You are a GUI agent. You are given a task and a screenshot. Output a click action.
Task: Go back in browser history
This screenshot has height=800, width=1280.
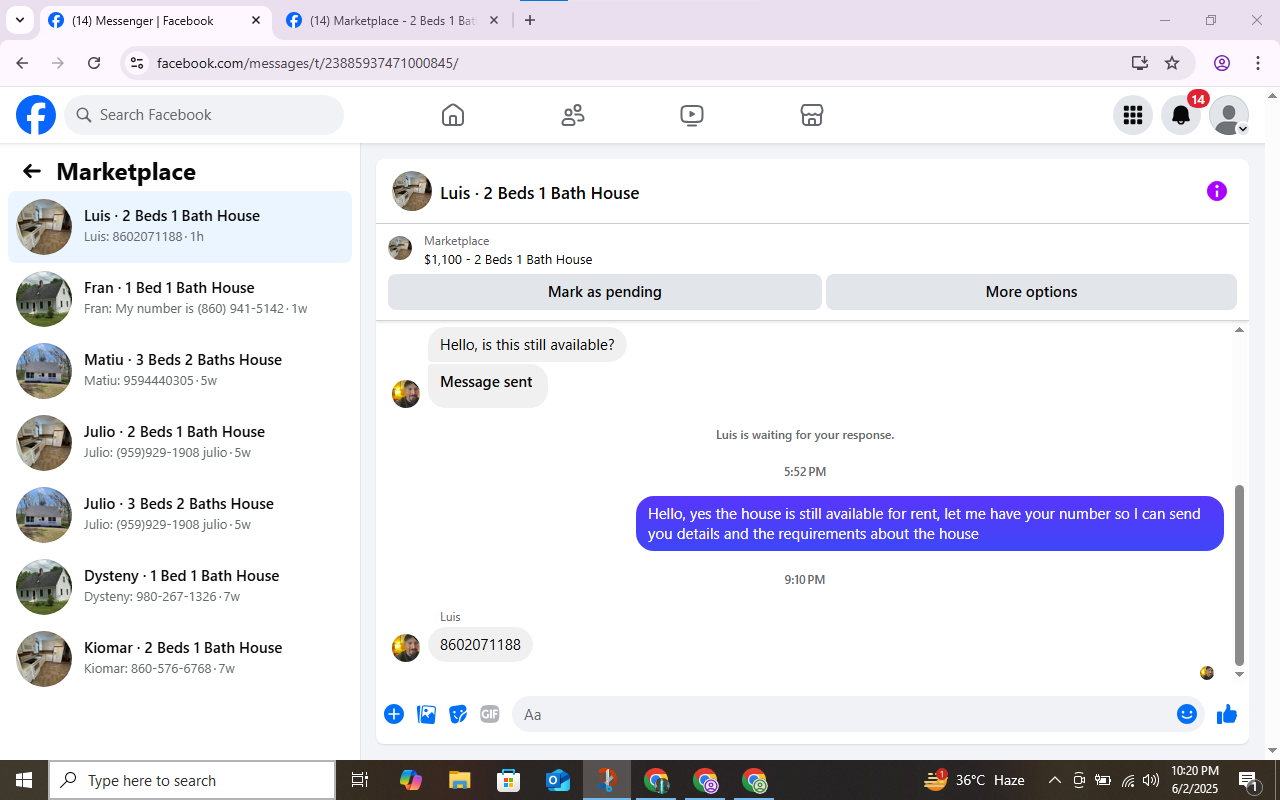click(x=22, y=63)
